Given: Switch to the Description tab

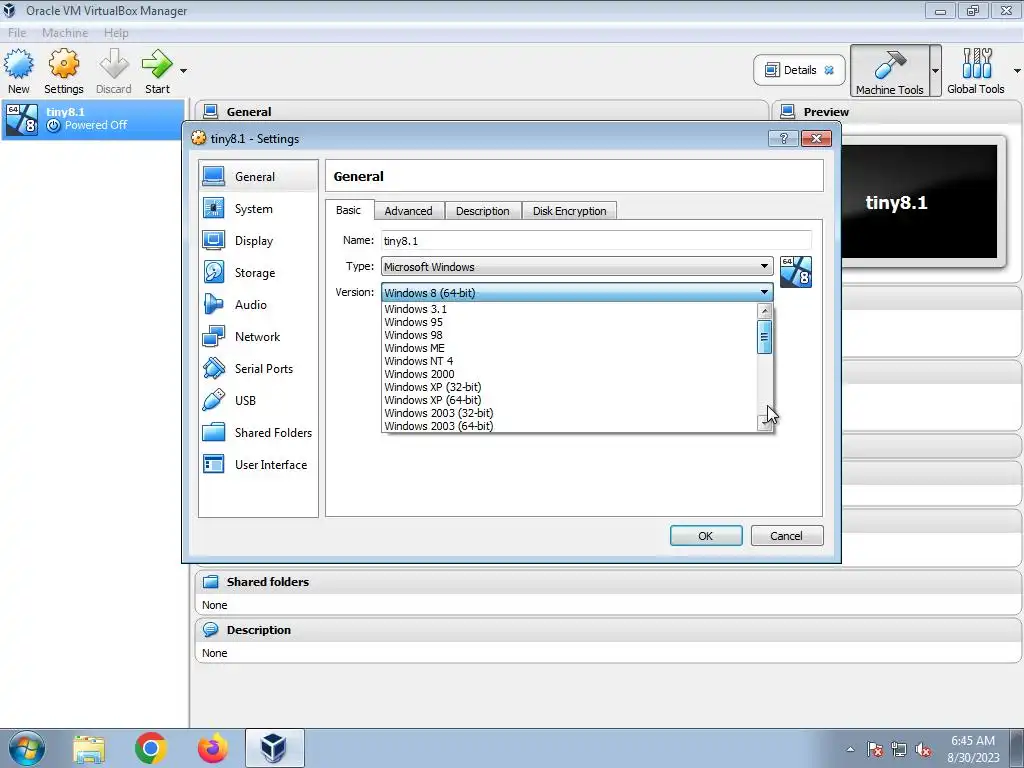Looking at the screenshot, I should [x=483, y=210].
